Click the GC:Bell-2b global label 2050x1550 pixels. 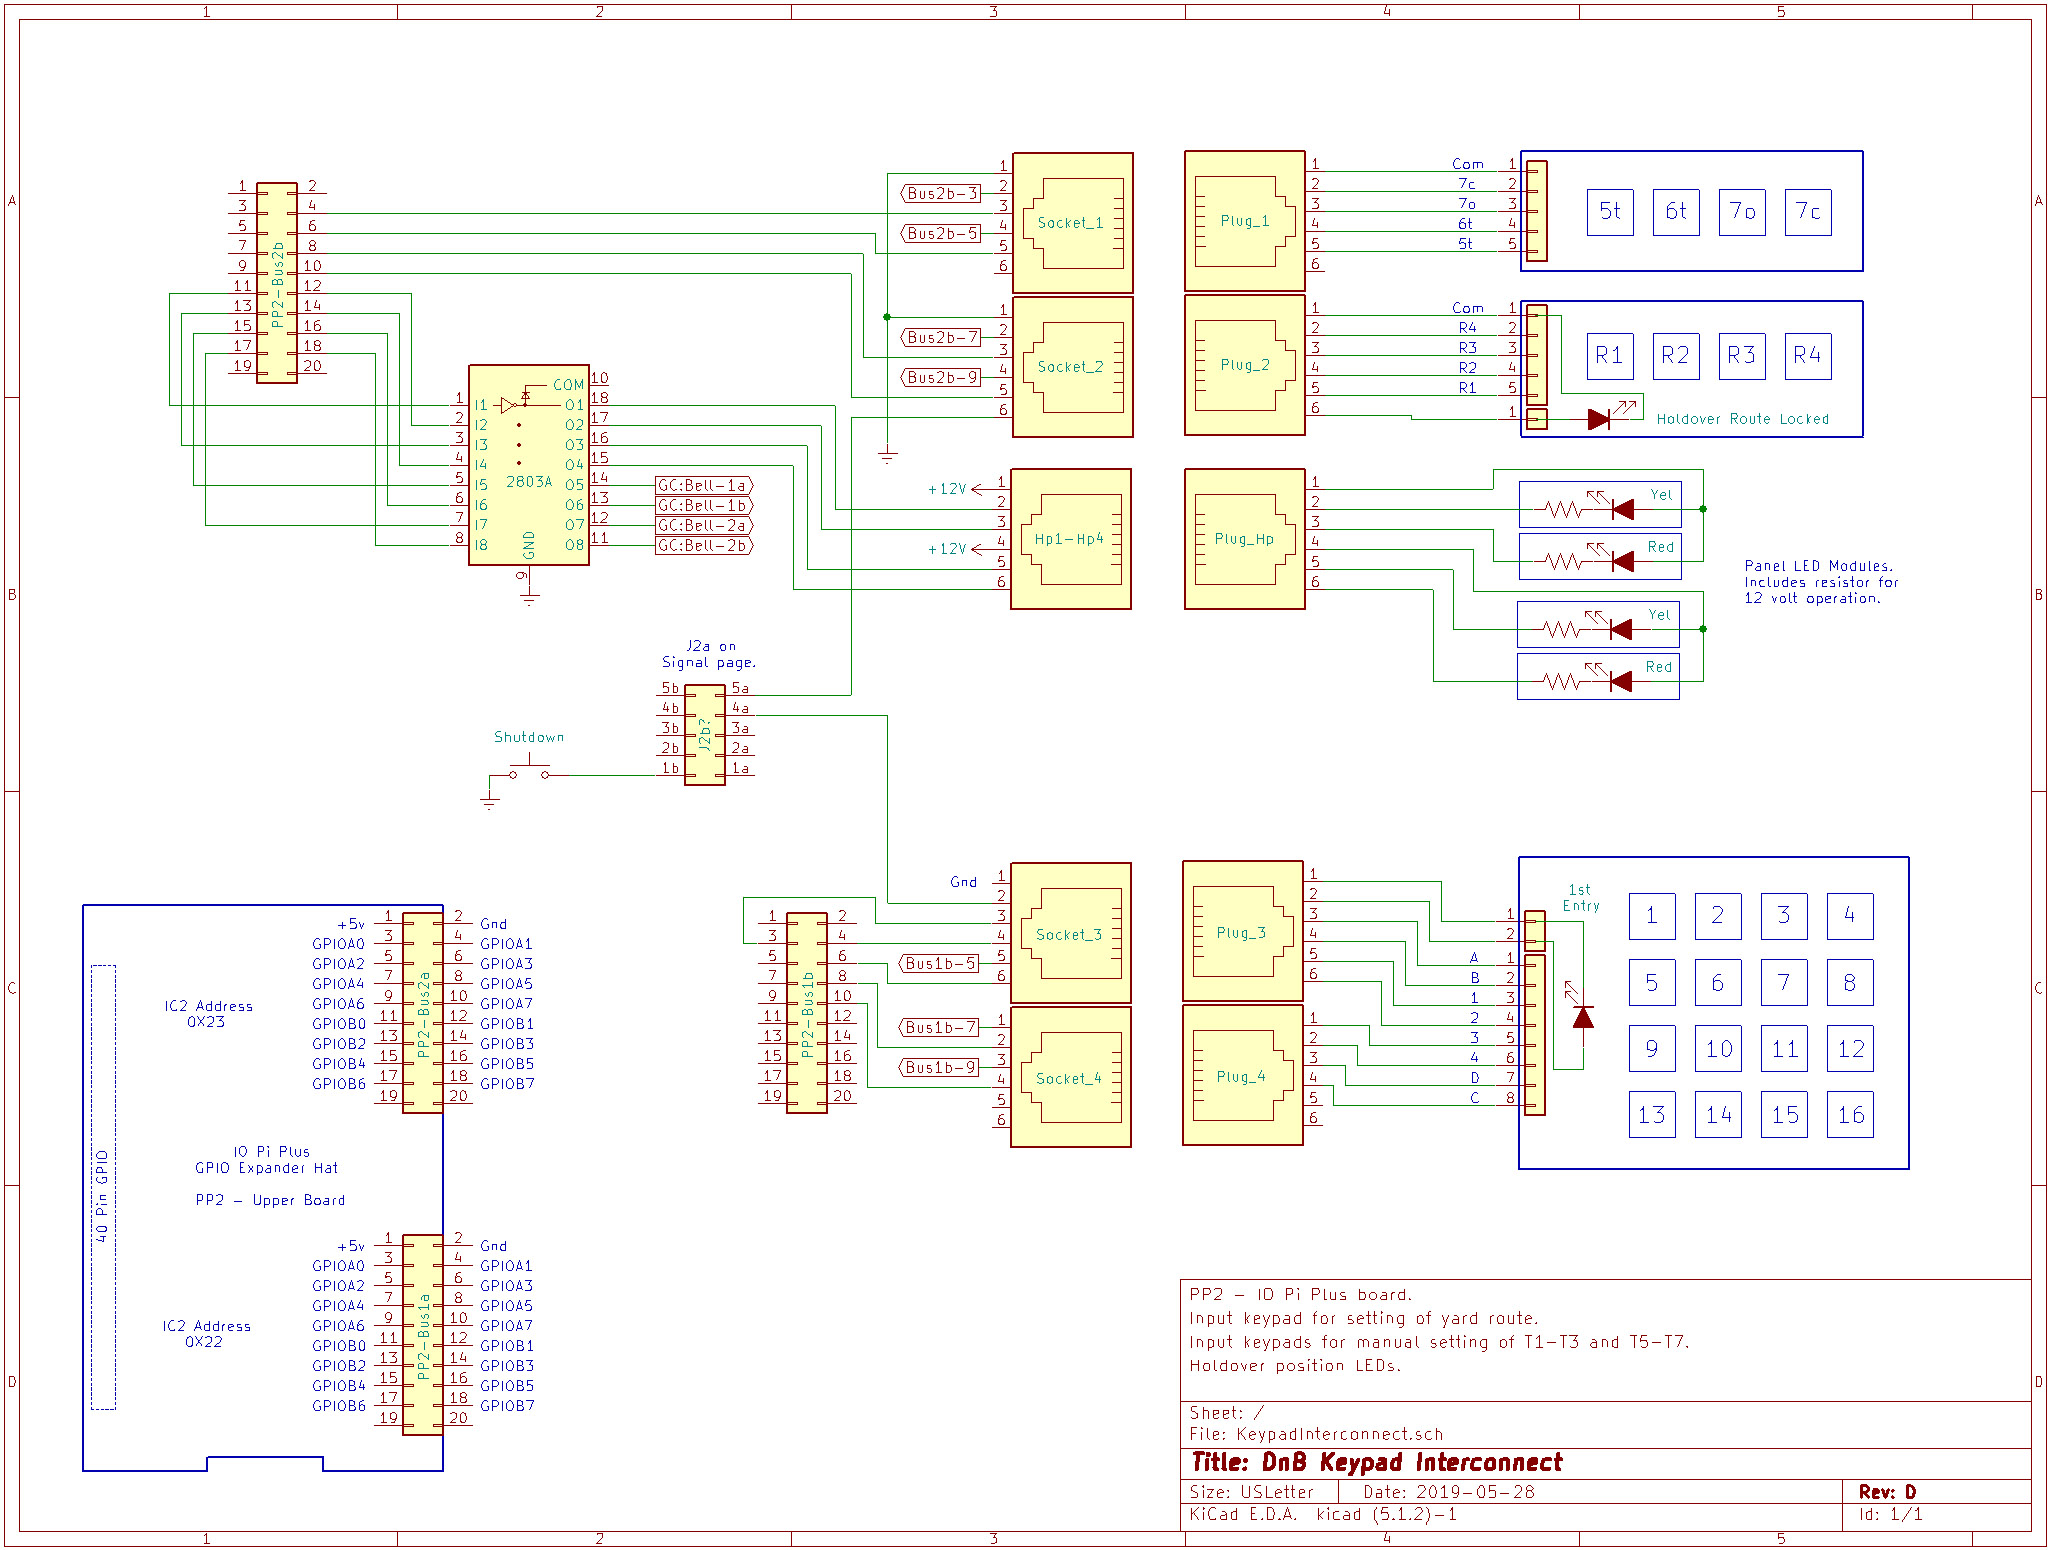click(x=704, y=545)
